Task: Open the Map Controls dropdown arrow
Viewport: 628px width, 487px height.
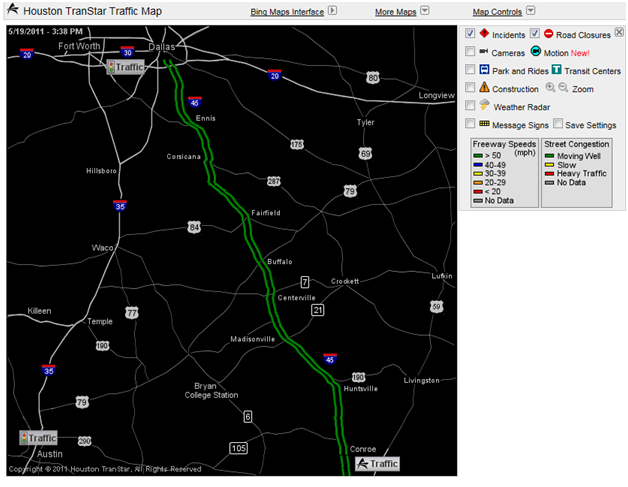Action: coord(530,11)
